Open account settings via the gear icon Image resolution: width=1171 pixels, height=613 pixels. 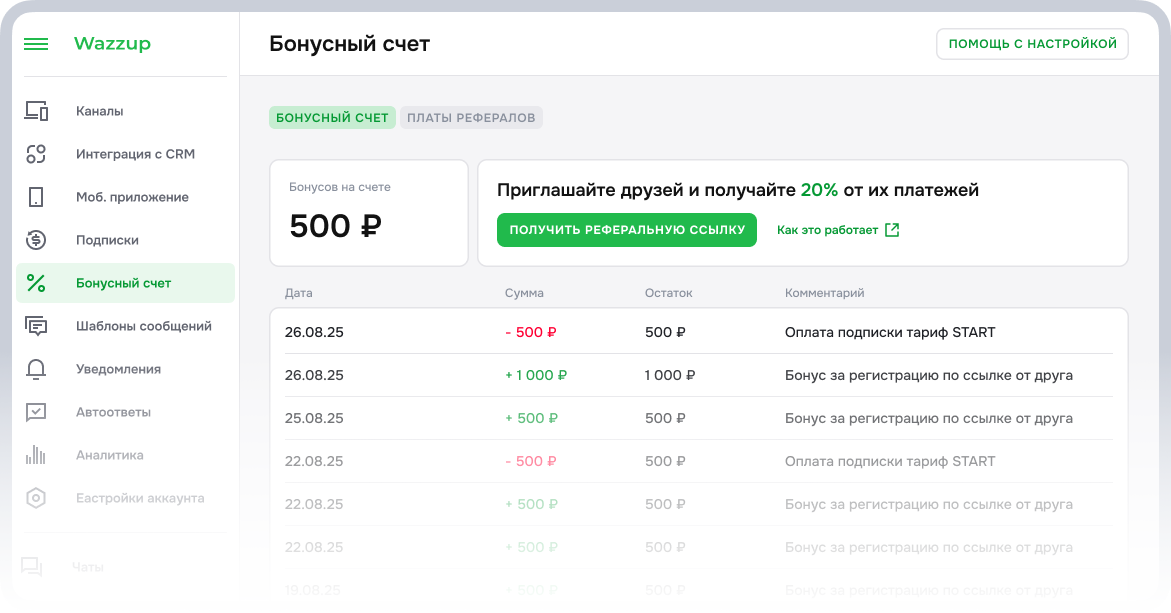click(35, 497)
